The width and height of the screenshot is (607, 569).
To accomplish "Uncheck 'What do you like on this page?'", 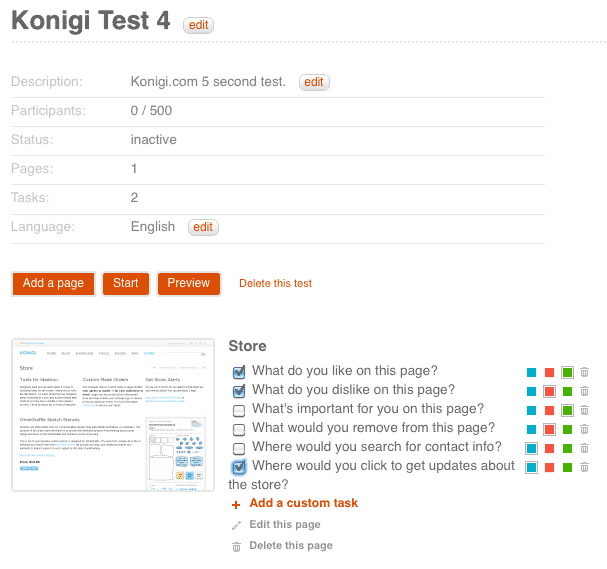I will pos(239,372).
